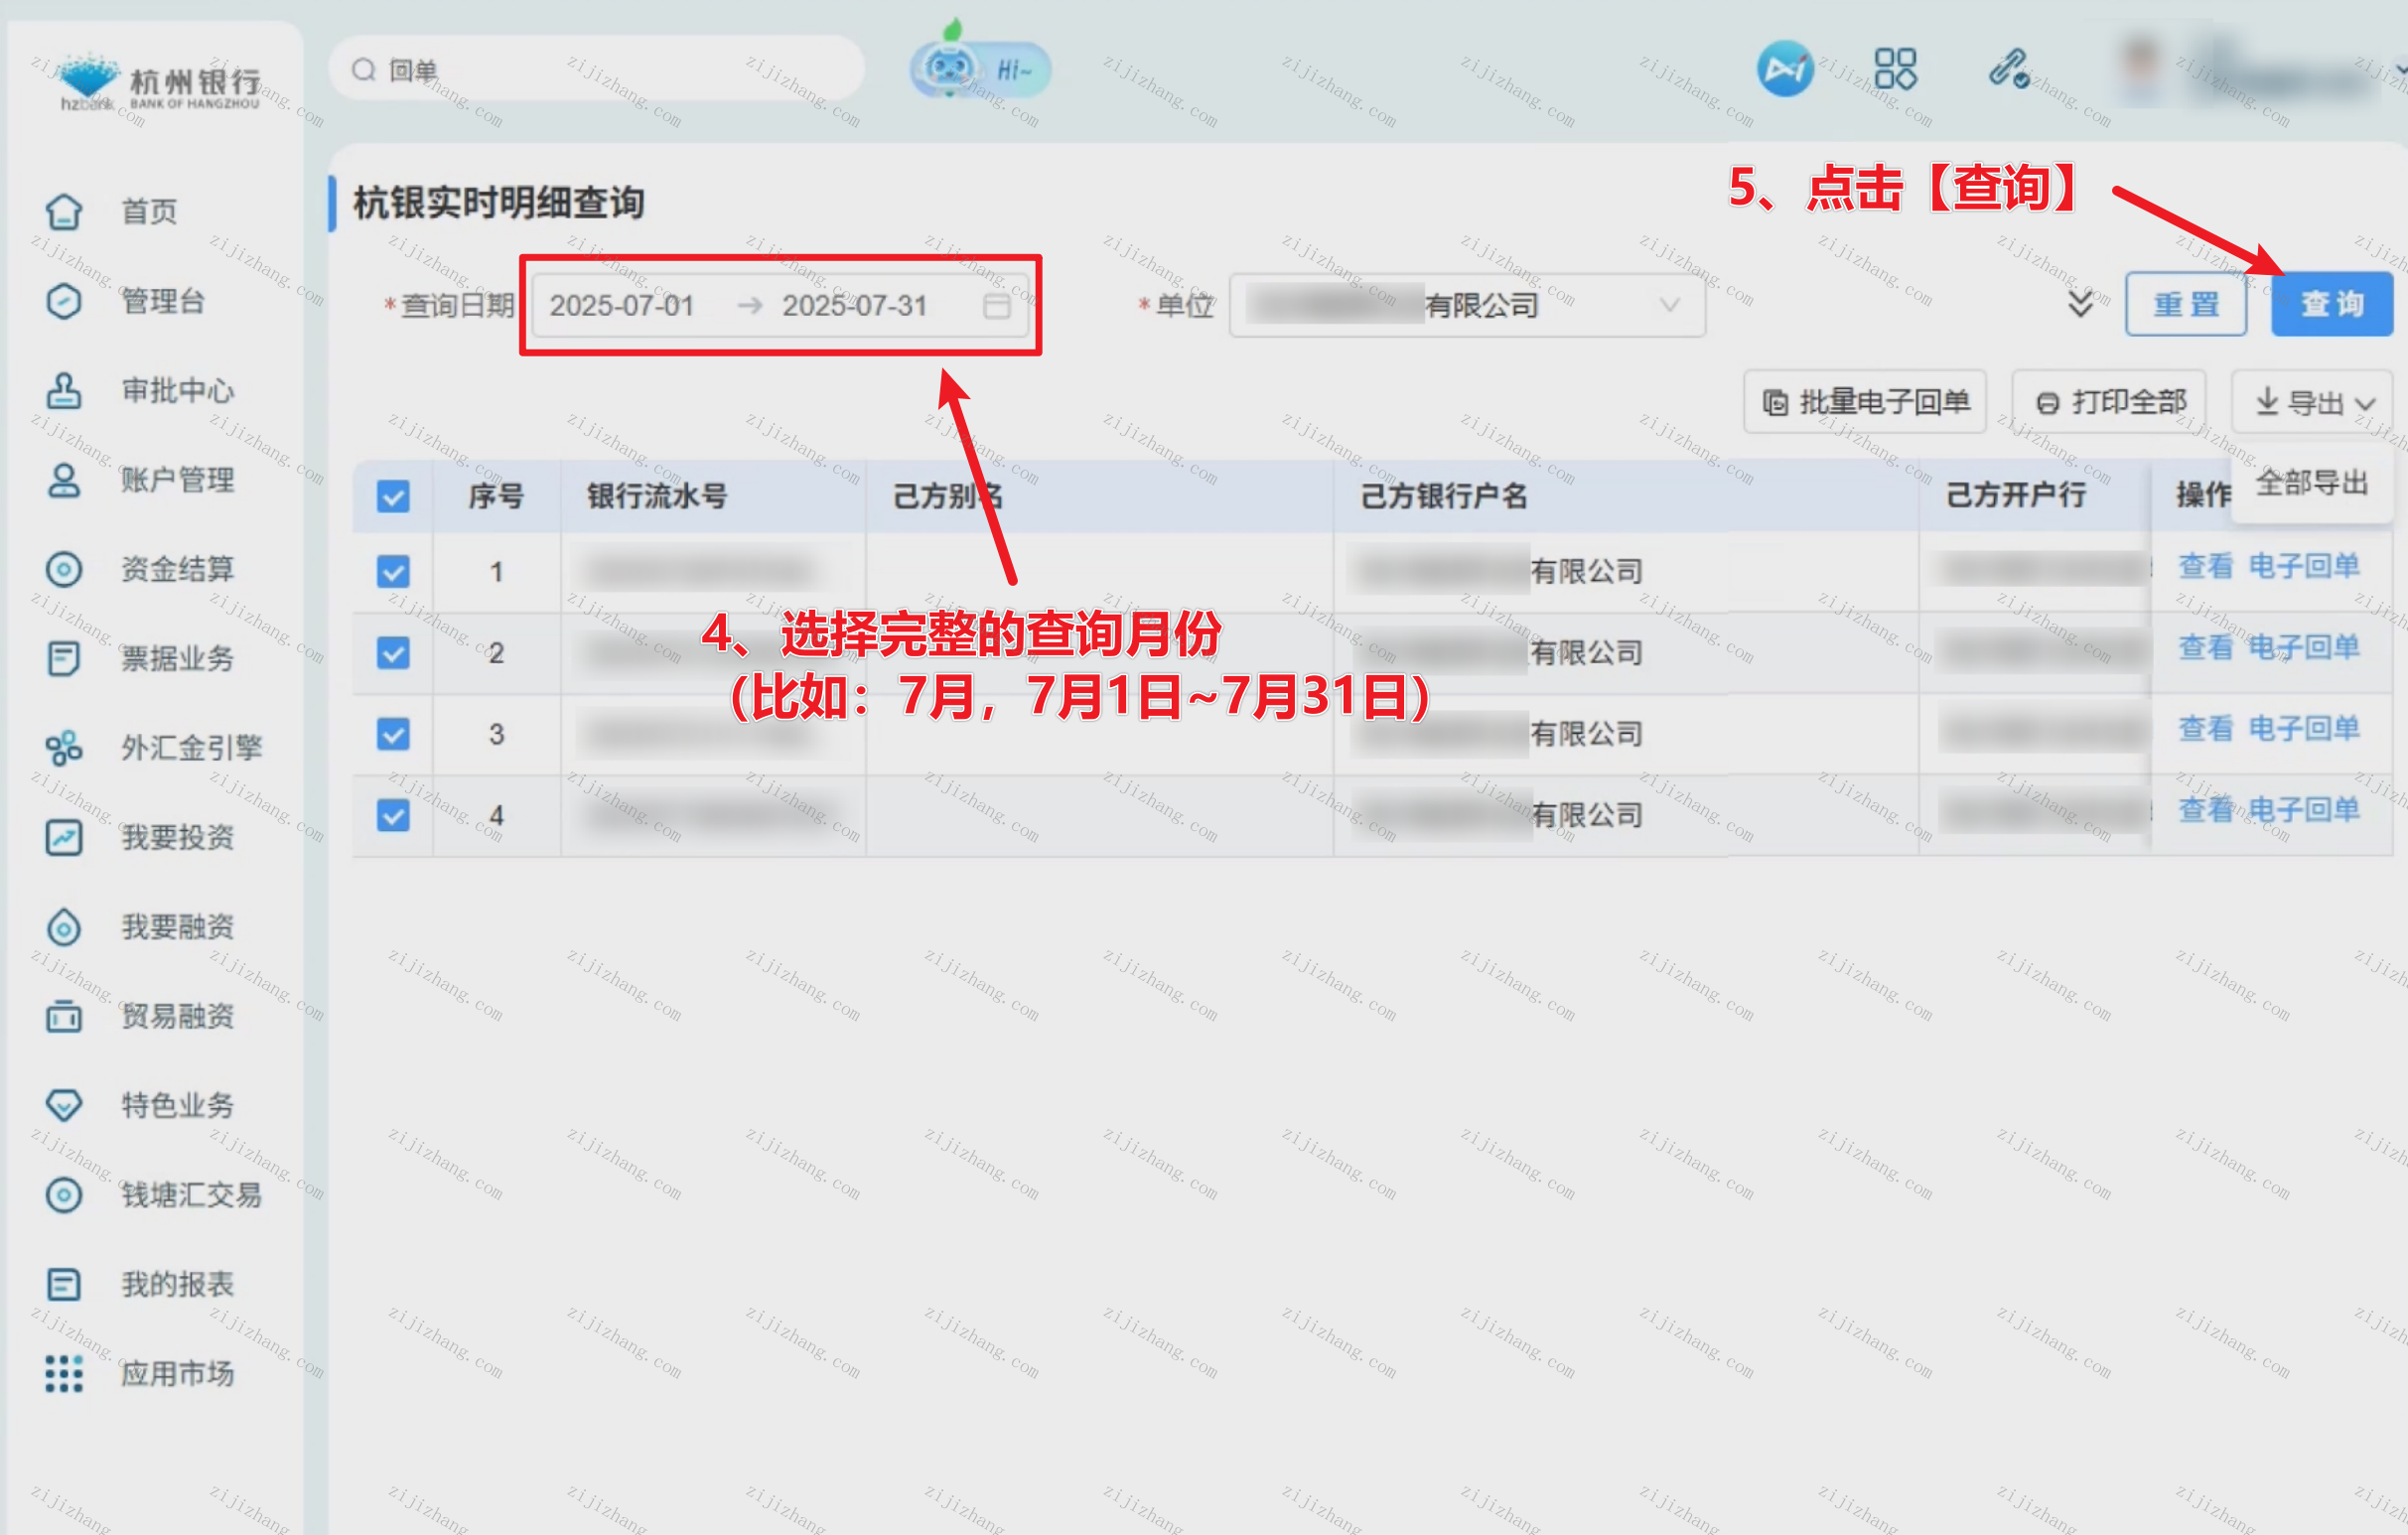
Task: Open 审批中心 stamp icon in sidebar
Action: [64, 390]
